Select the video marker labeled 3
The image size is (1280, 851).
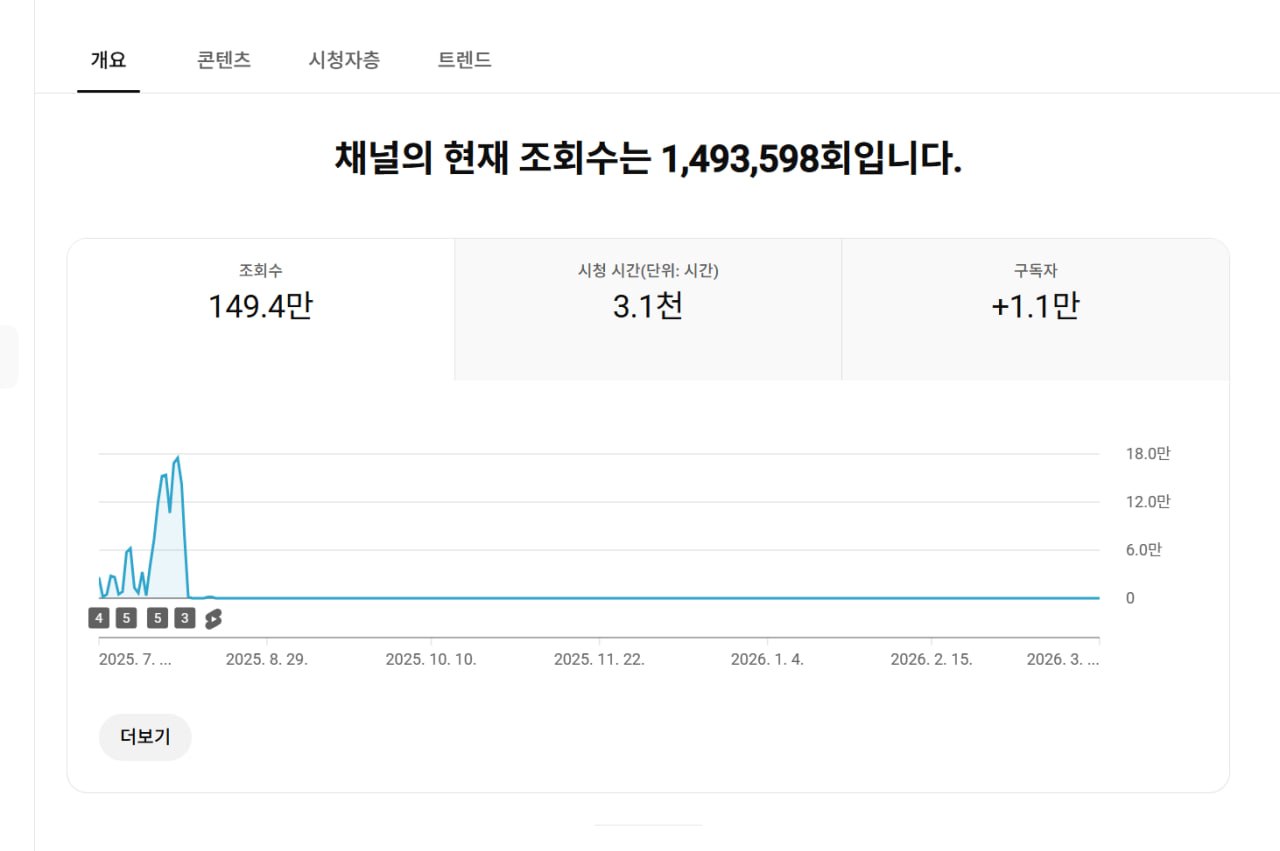pyautogui.click(x=184, y=618)
